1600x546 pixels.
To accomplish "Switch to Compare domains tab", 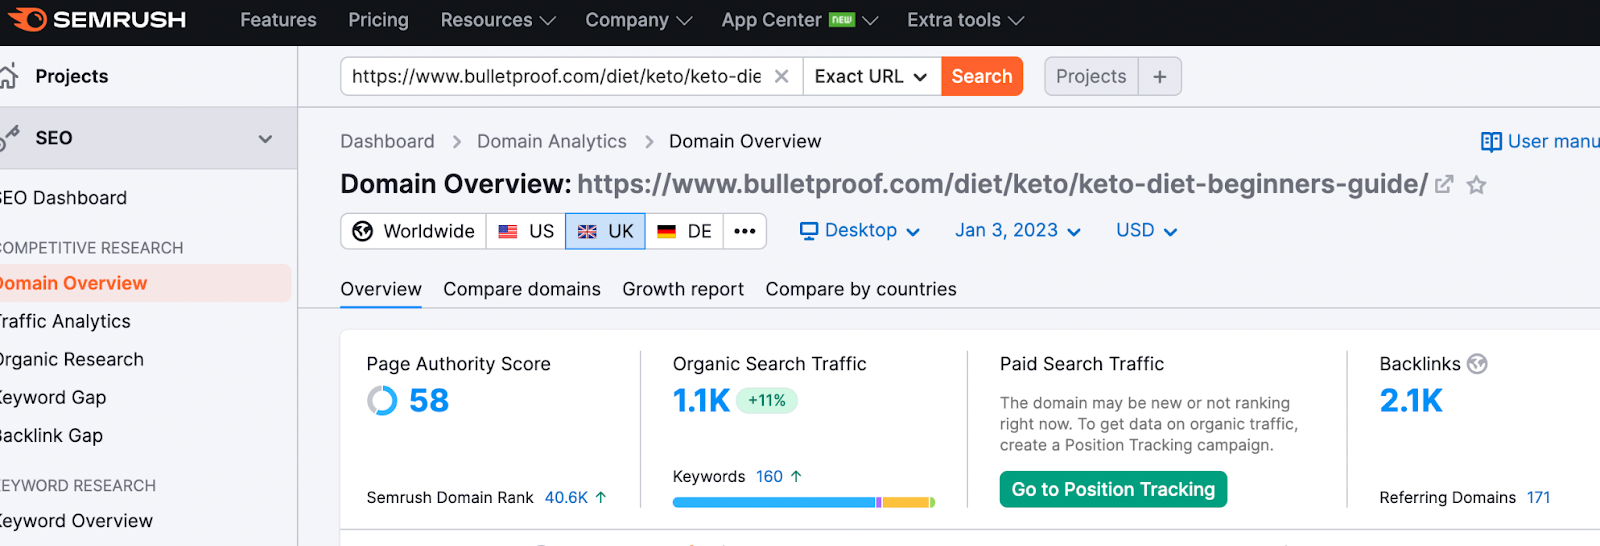I will pyautogui.click(x=522, y=289).
